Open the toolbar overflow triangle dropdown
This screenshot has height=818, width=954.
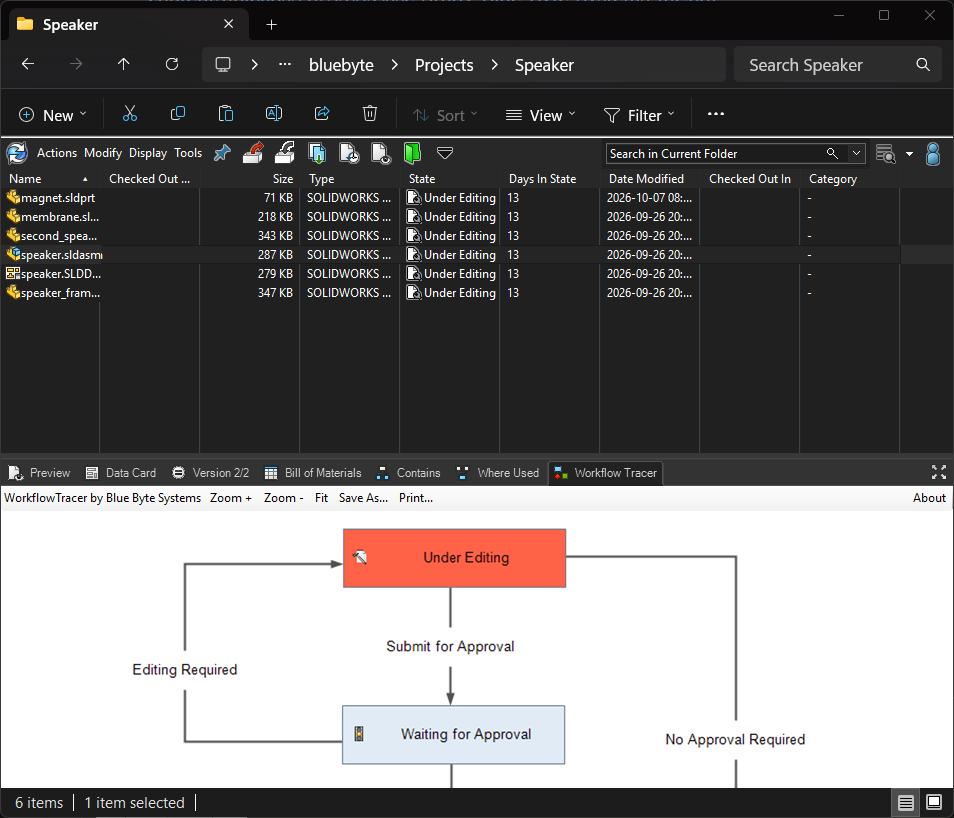pos(445,153)
